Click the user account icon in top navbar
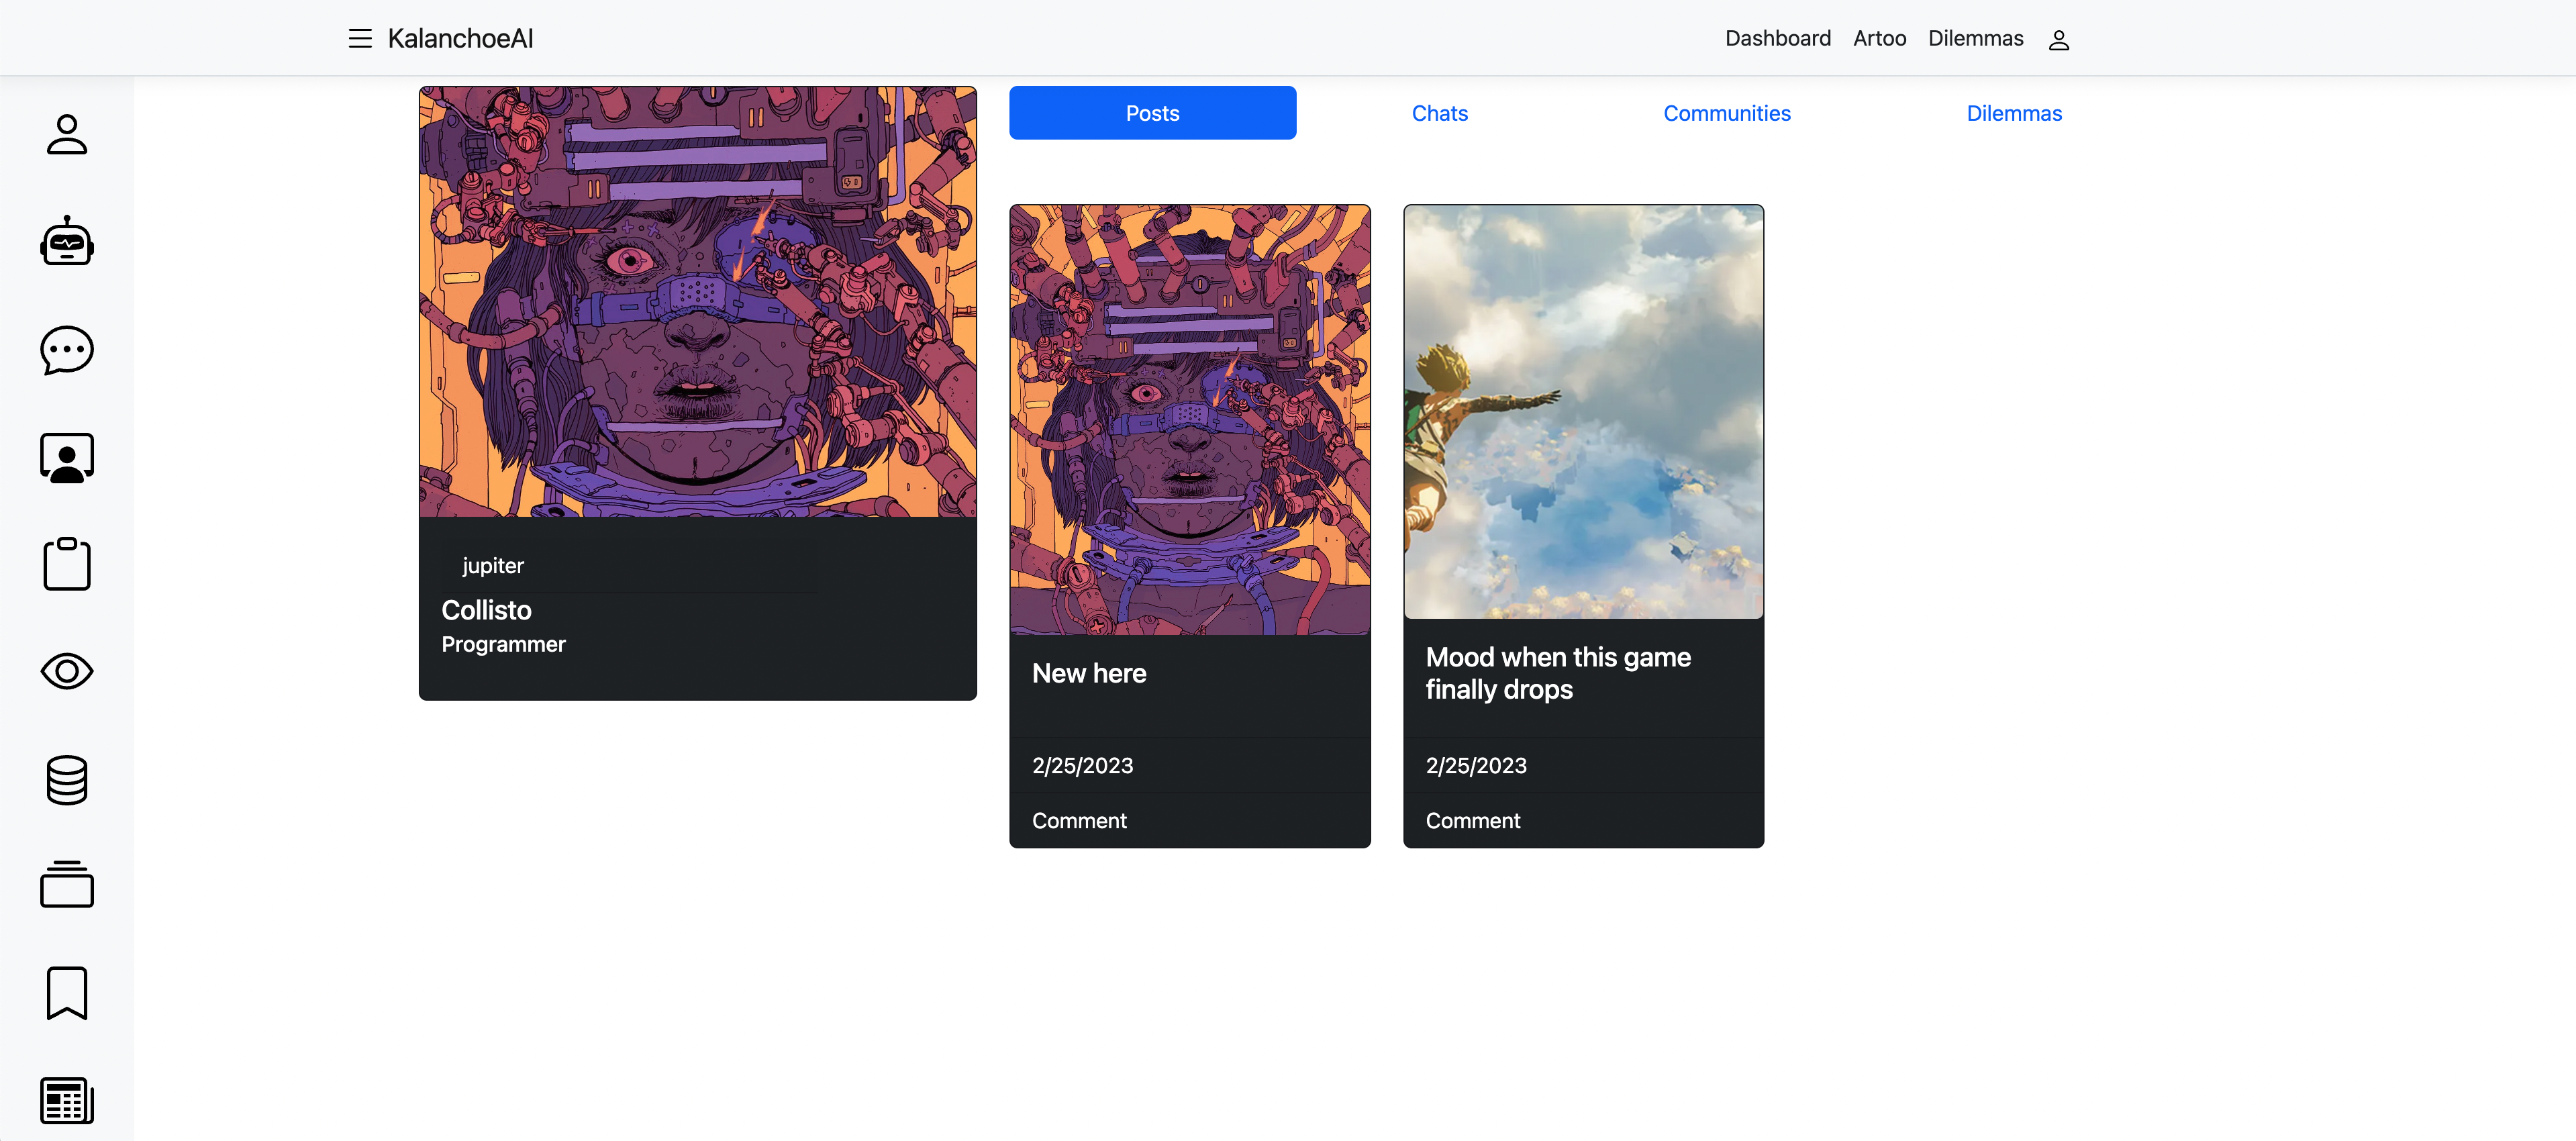 (2058, 40)
